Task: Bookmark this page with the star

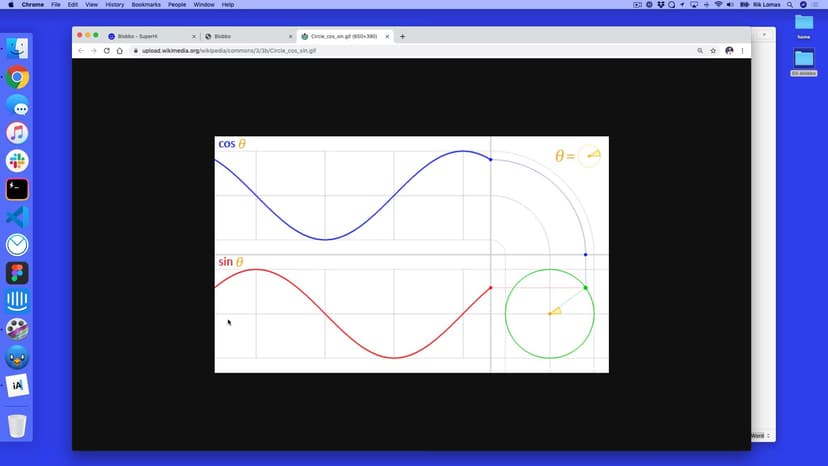Action: [x=713, y=51]
